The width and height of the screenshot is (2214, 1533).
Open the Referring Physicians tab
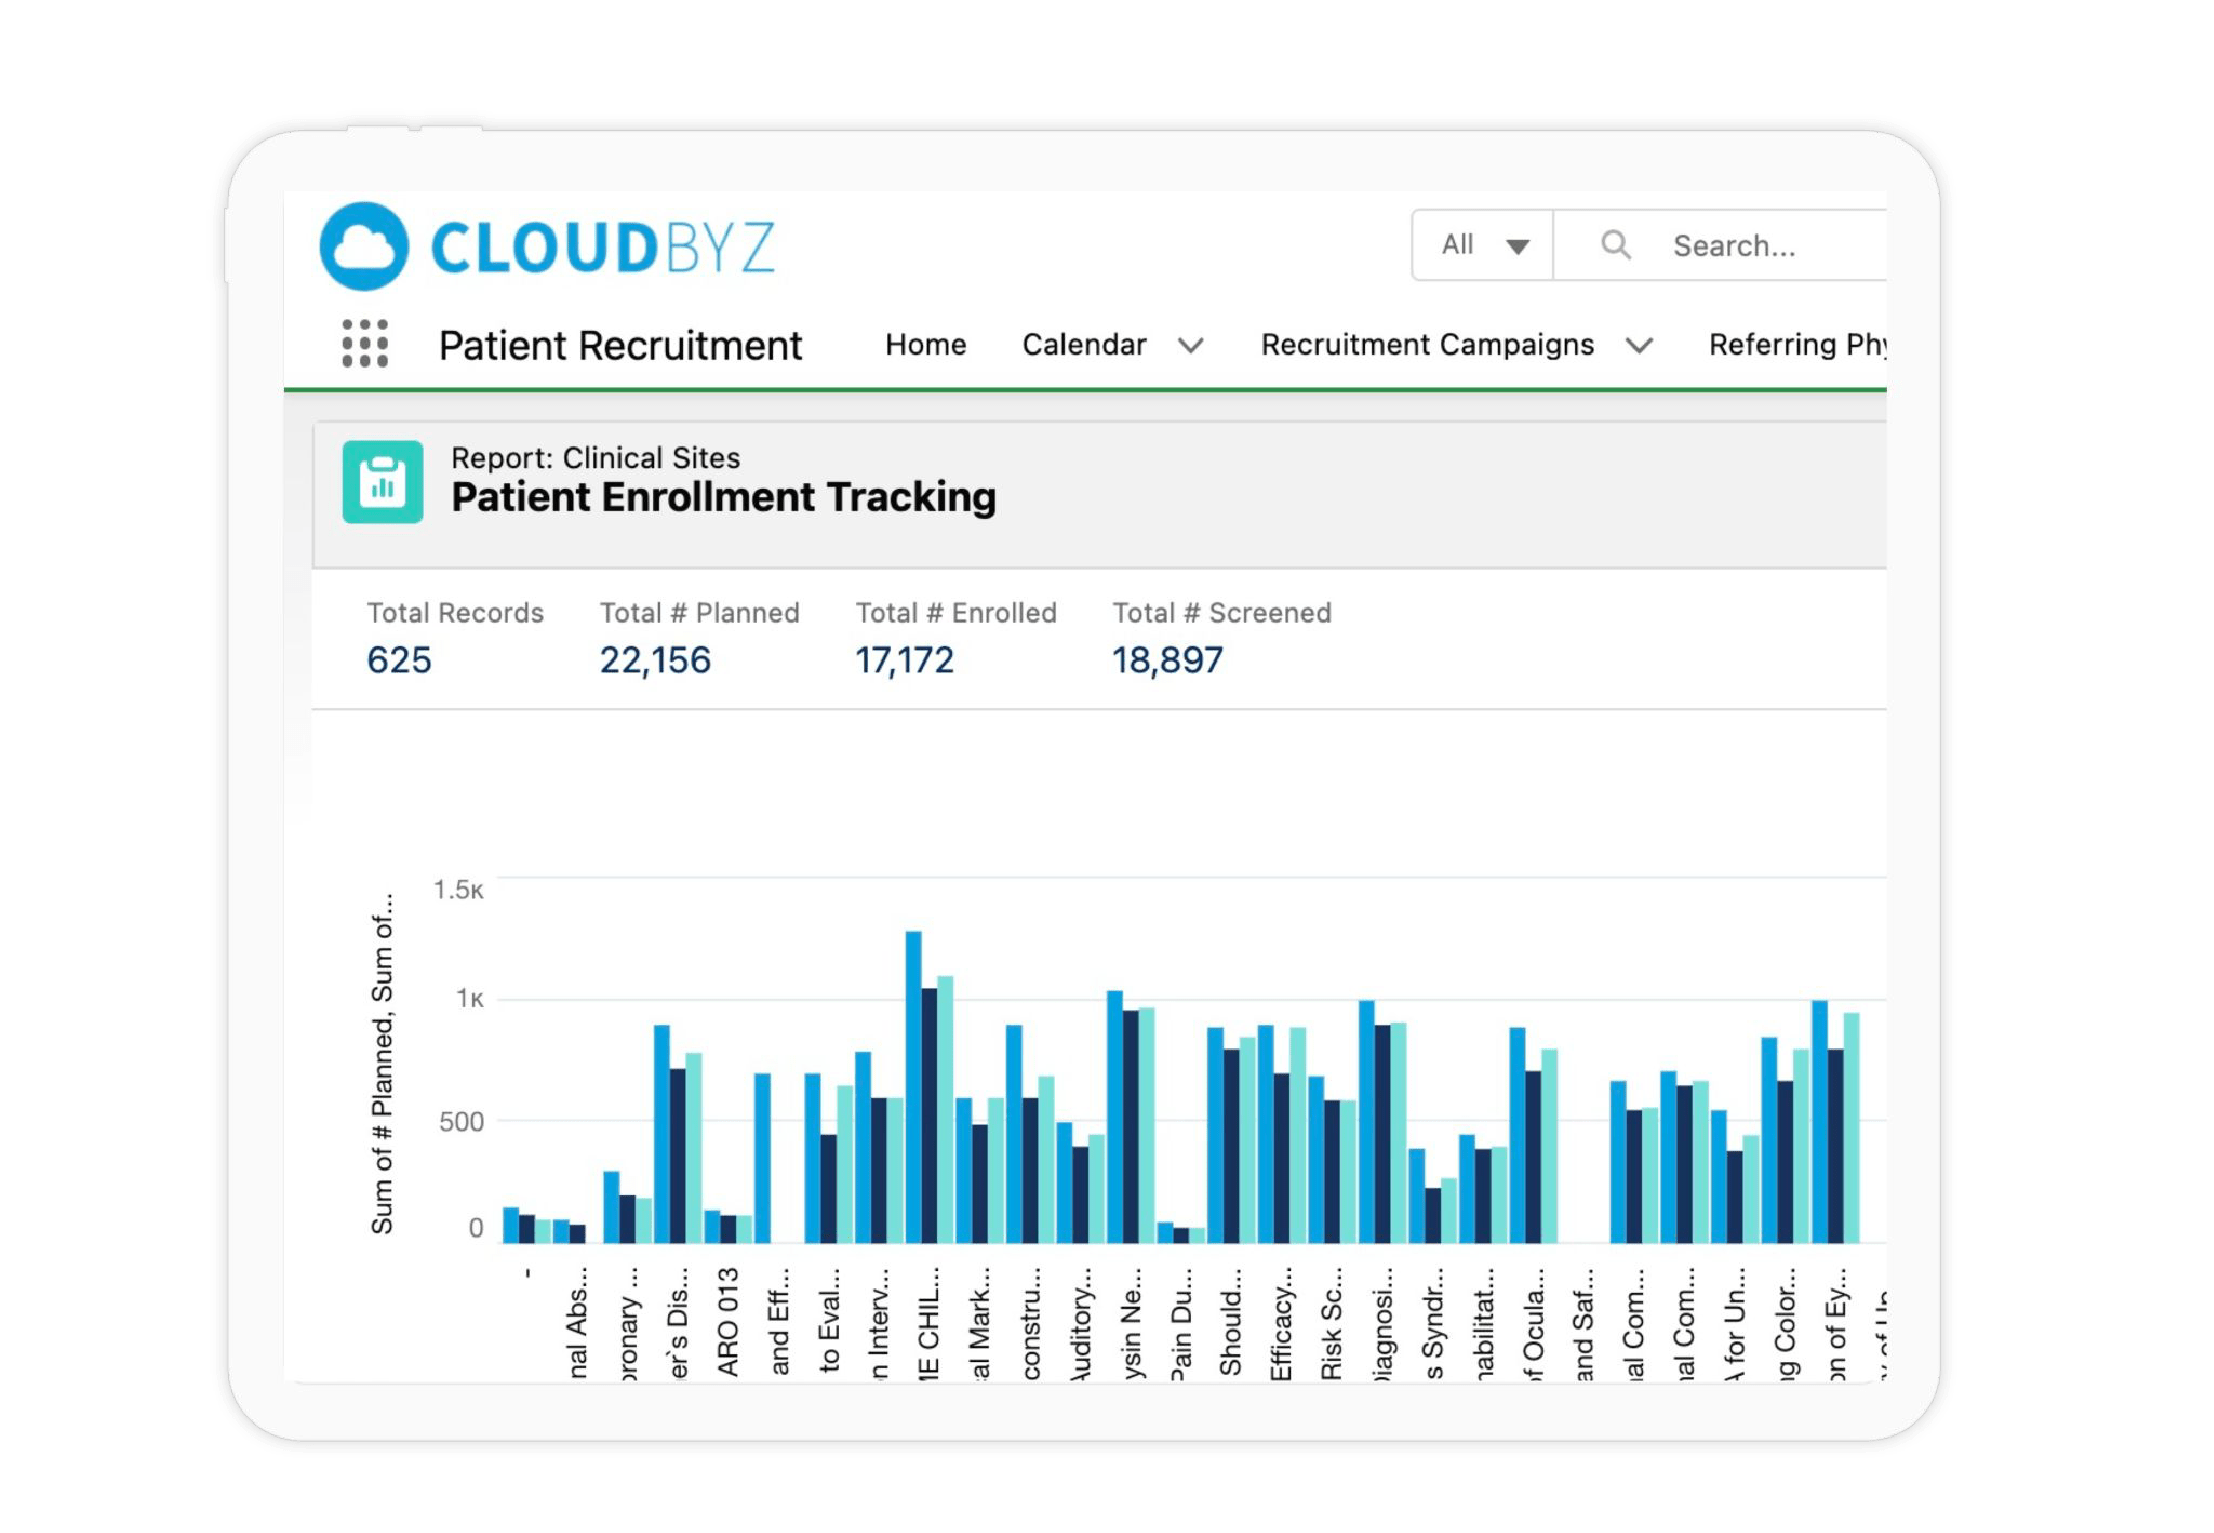(x=1796, y=345)
